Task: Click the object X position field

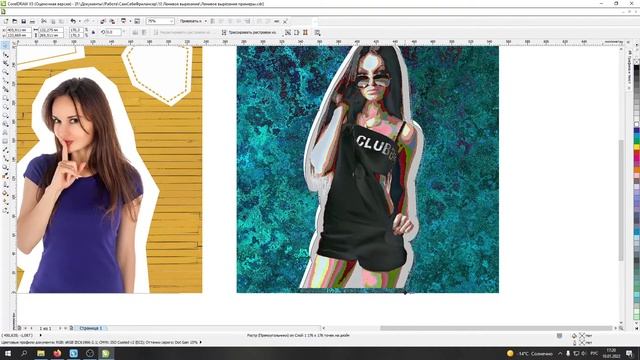Action: click(18, 30)
